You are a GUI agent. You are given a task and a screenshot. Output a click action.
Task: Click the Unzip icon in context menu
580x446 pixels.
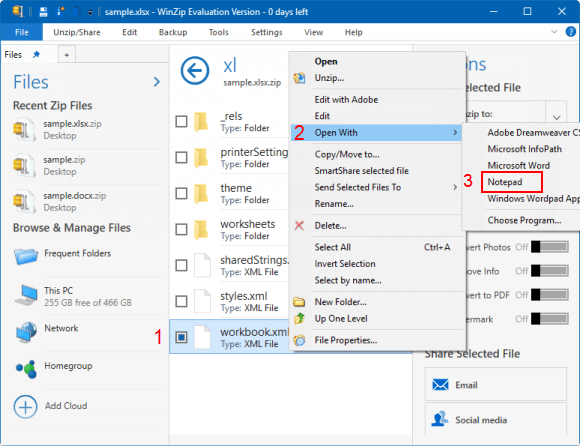(x=299, y=78)
